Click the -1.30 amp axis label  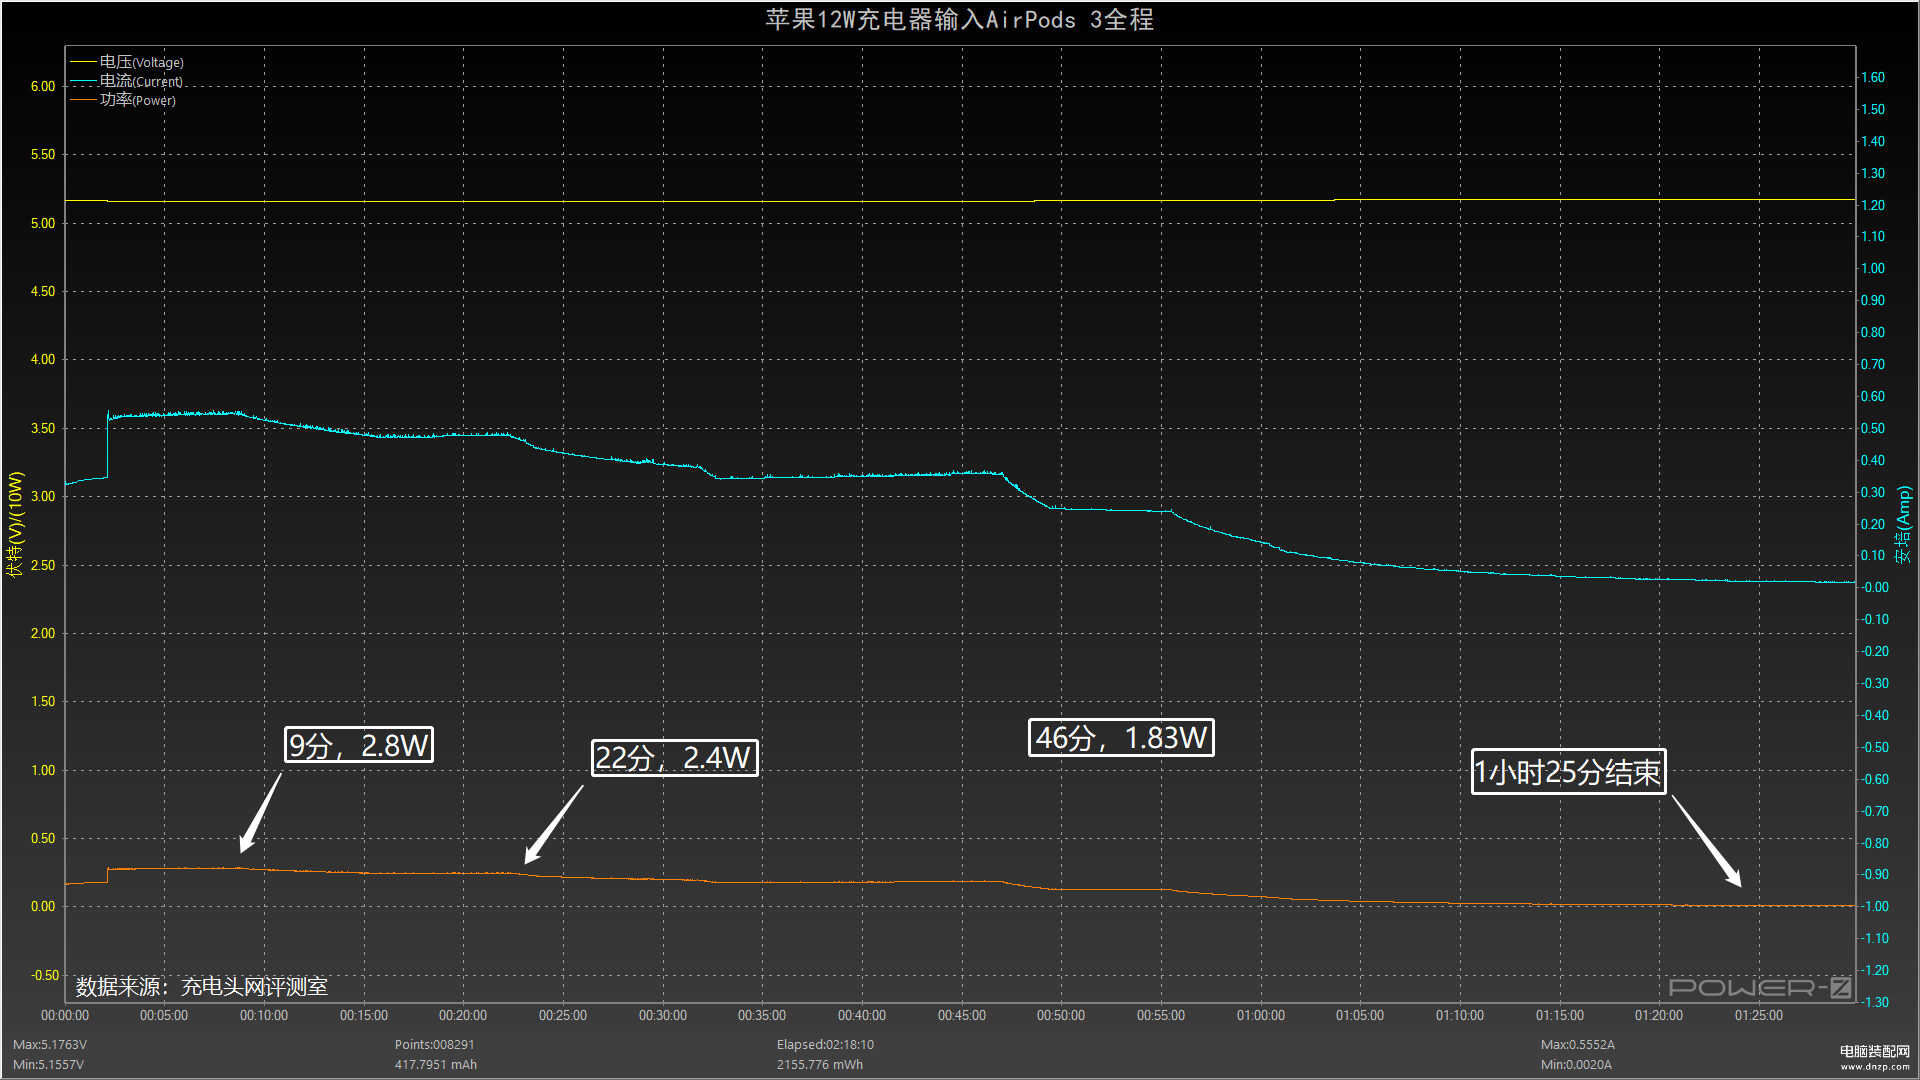click(1875, 1002)
